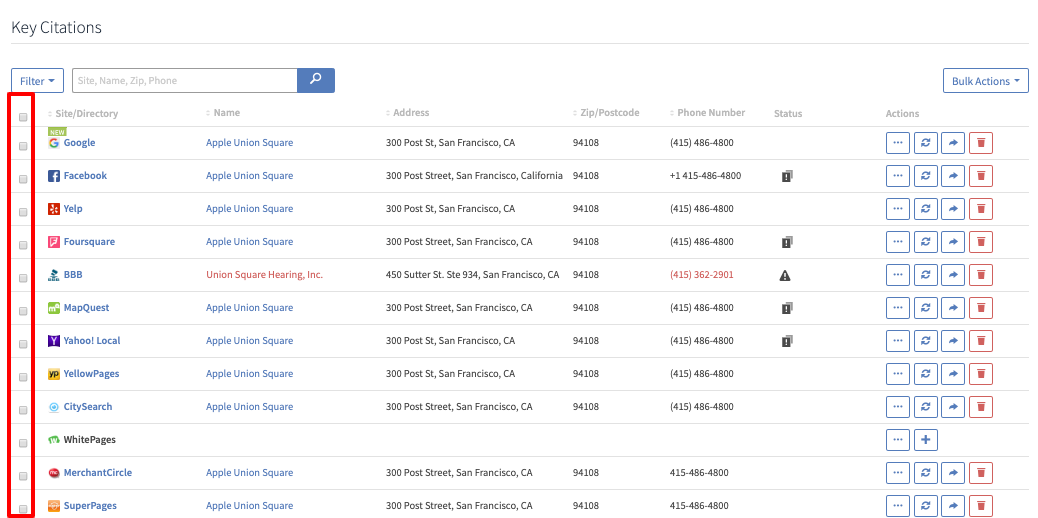Click the search magnifier button

coord(316,80)
